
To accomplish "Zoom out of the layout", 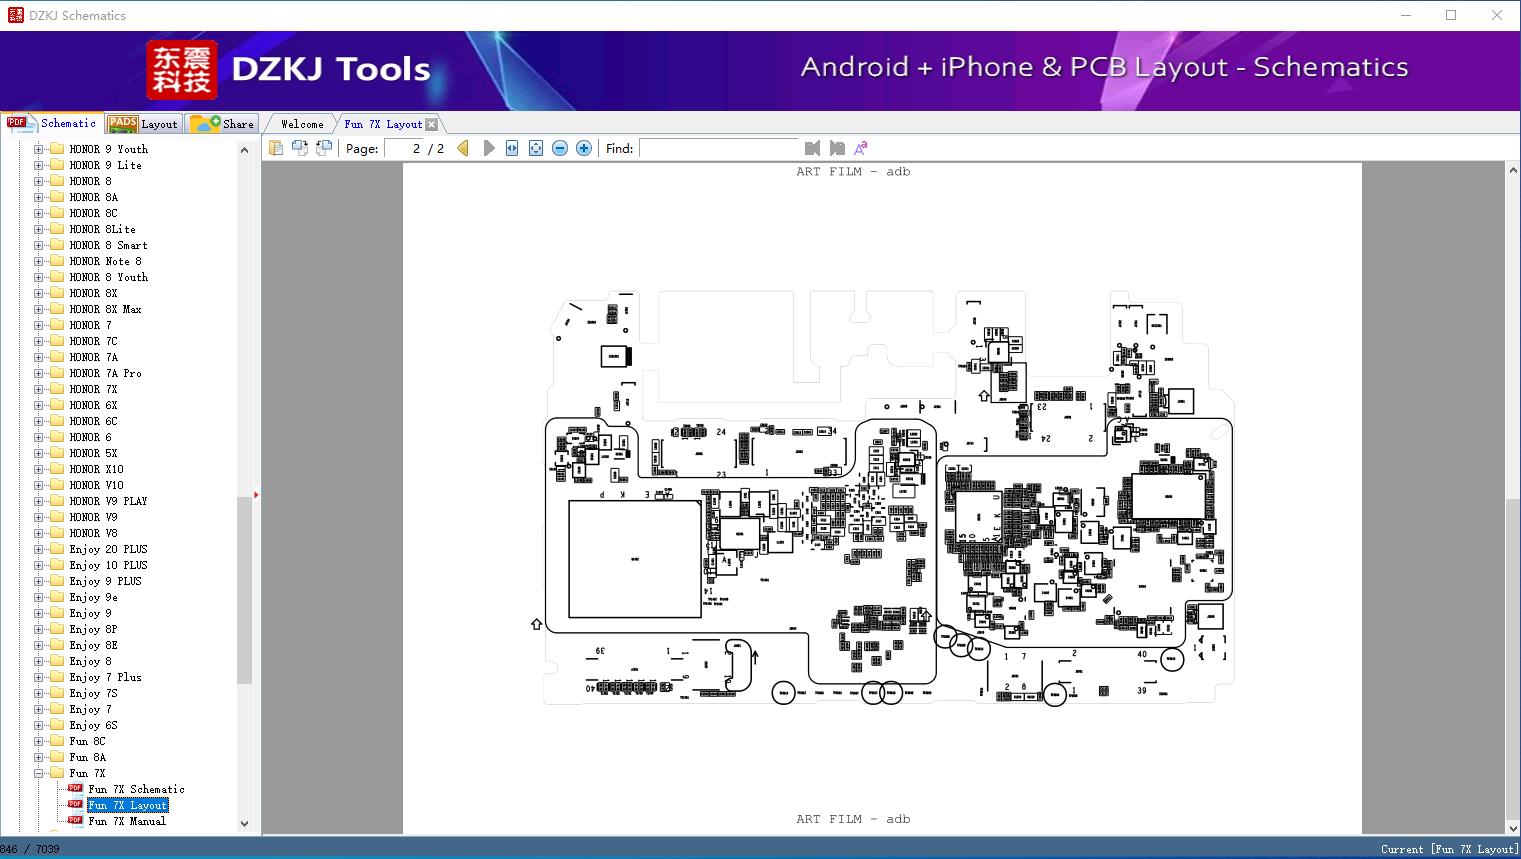I will [560, 148].
